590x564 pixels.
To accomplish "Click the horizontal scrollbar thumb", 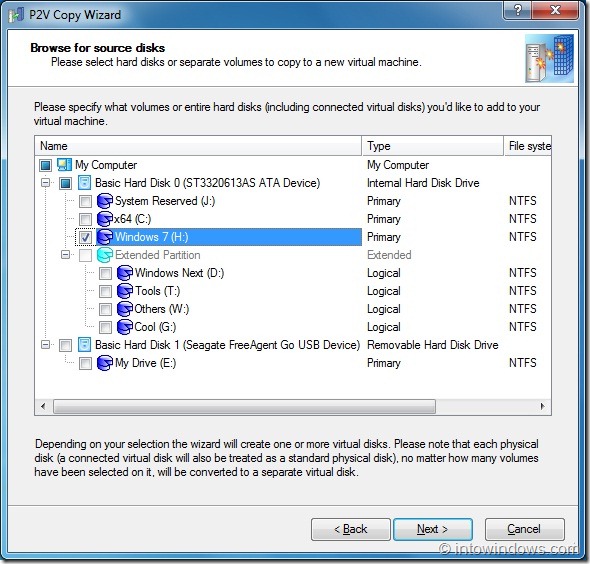I will click(x=245, y=406).
